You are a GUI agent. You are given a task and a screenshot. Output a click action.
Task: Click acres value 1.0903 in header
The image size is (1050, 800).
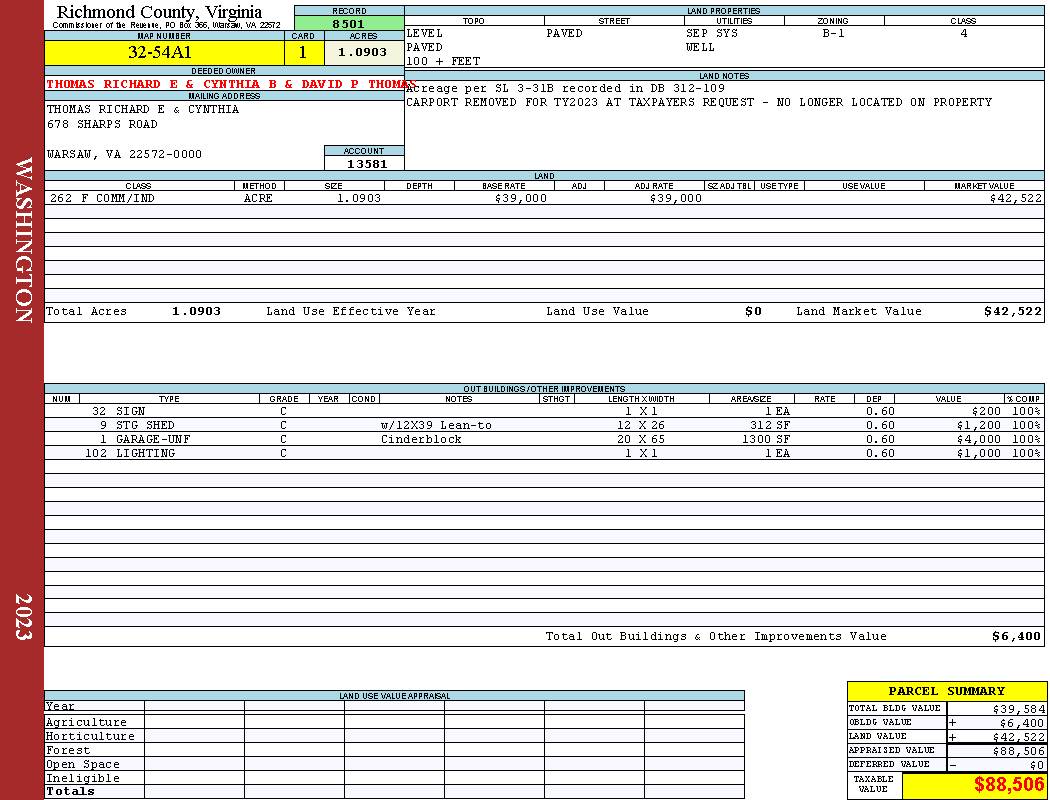362,52
